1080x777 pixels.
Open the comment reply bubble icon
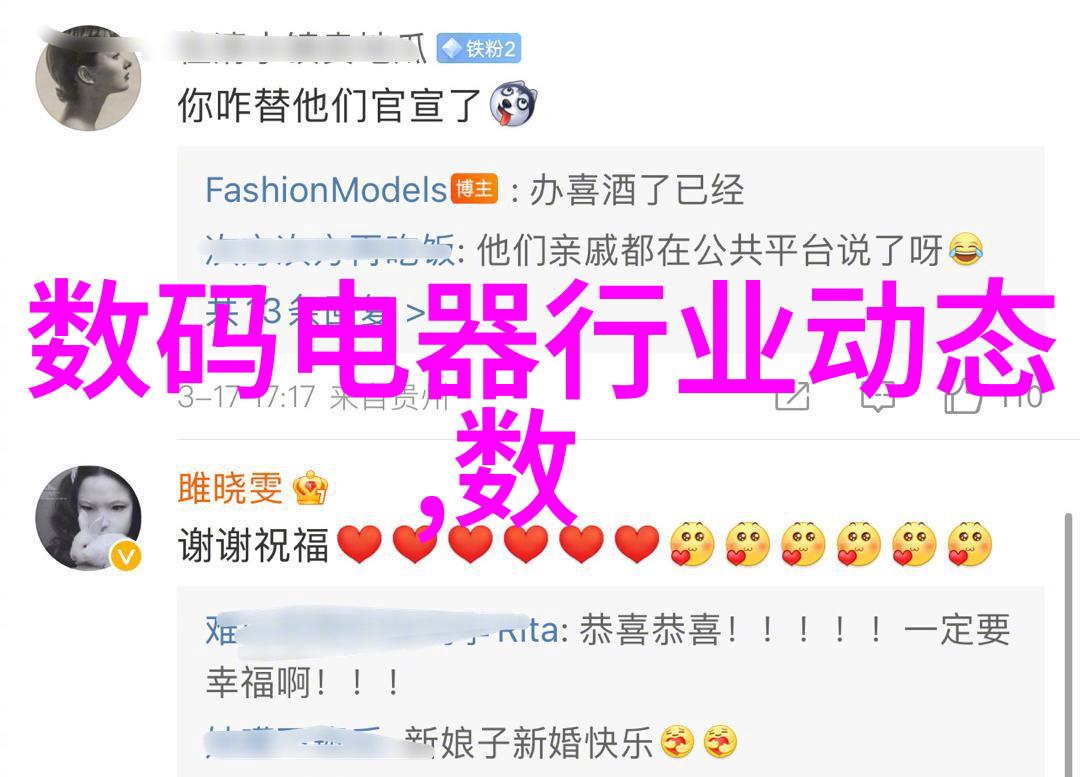(x=878, y=397)
